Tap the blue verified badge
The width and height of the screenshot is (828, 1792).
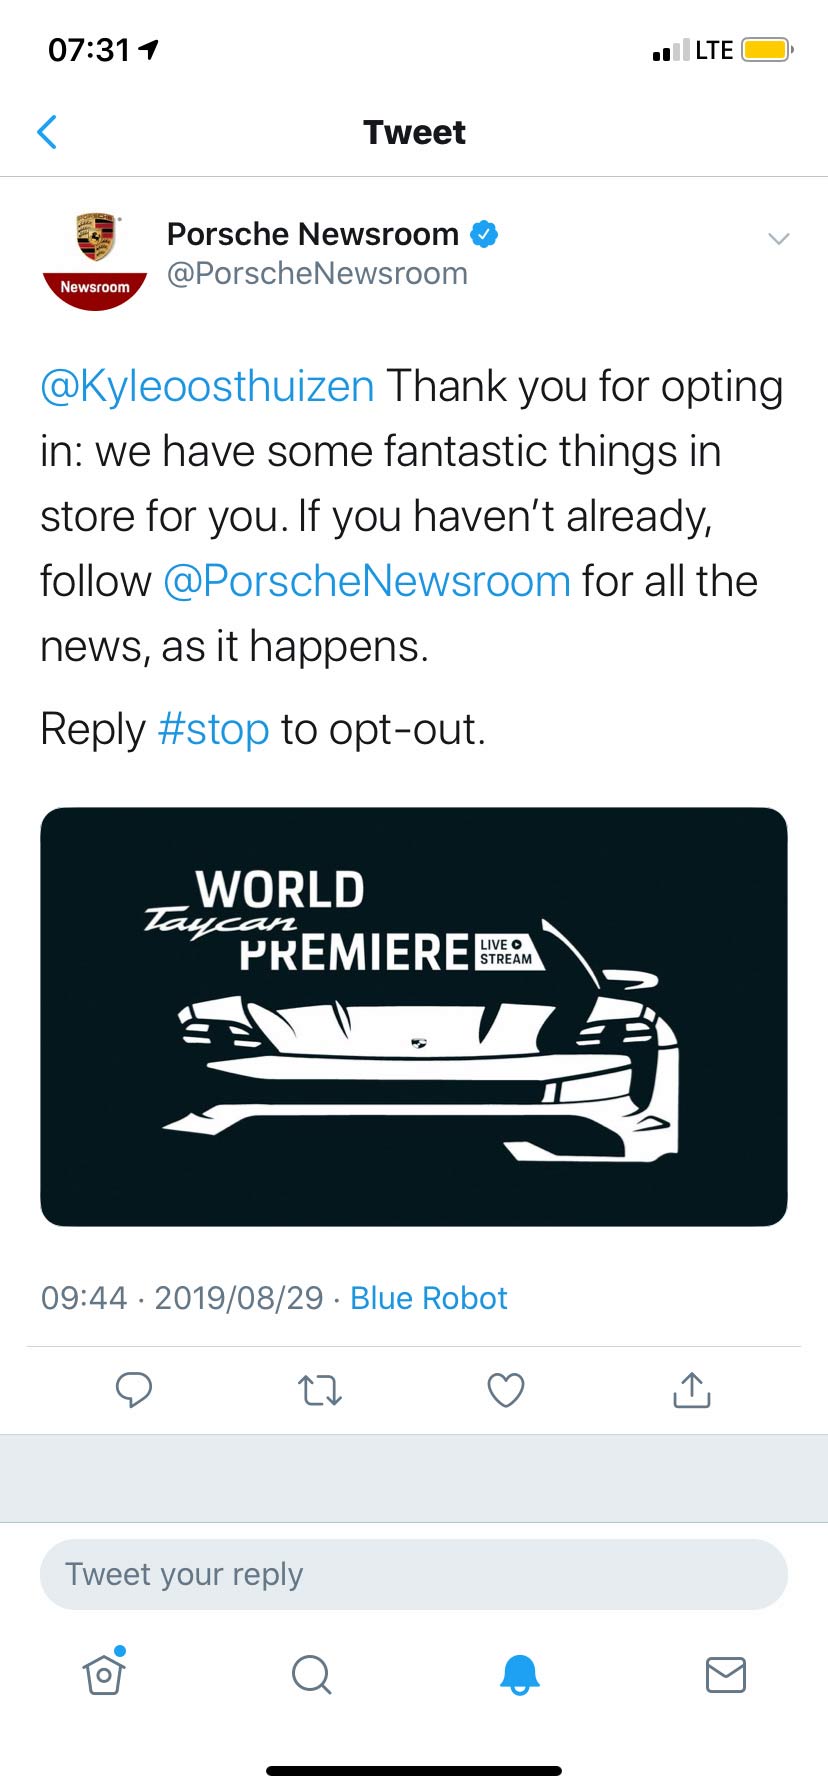click(x=484, y=234)
